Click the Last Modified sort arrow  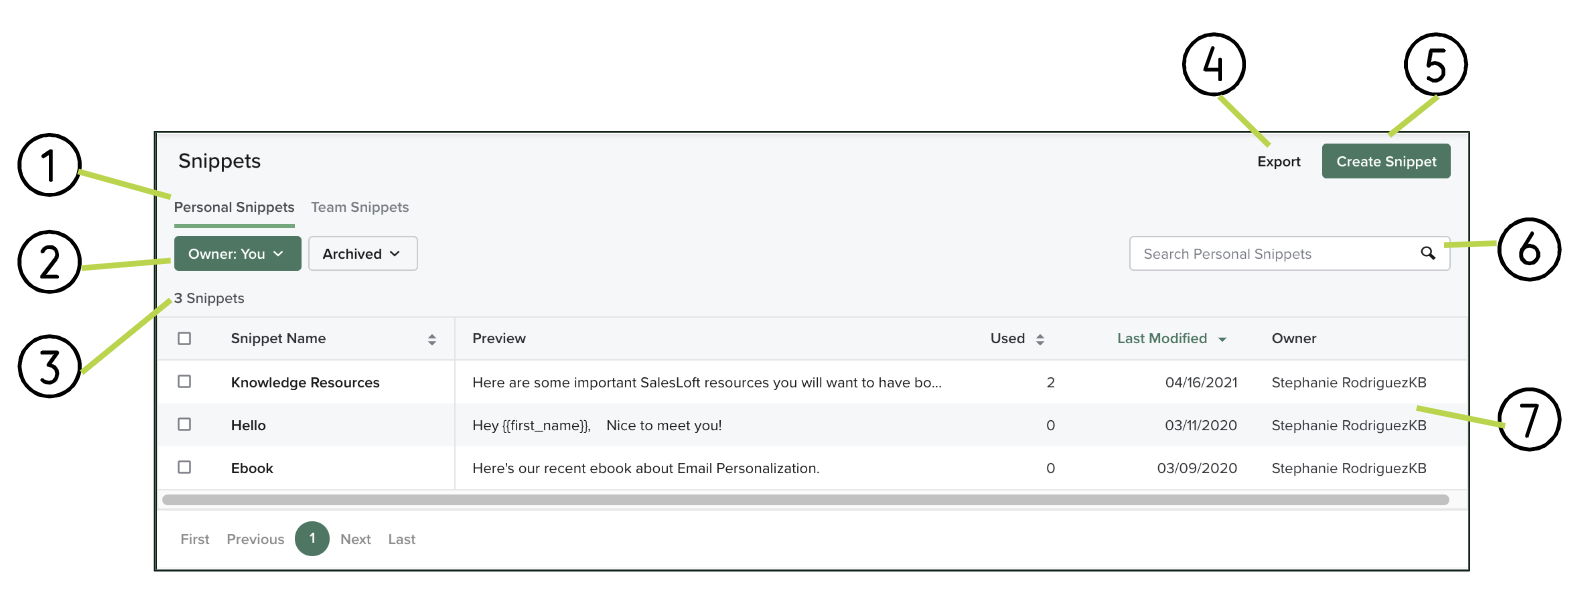click(1222, 338)
